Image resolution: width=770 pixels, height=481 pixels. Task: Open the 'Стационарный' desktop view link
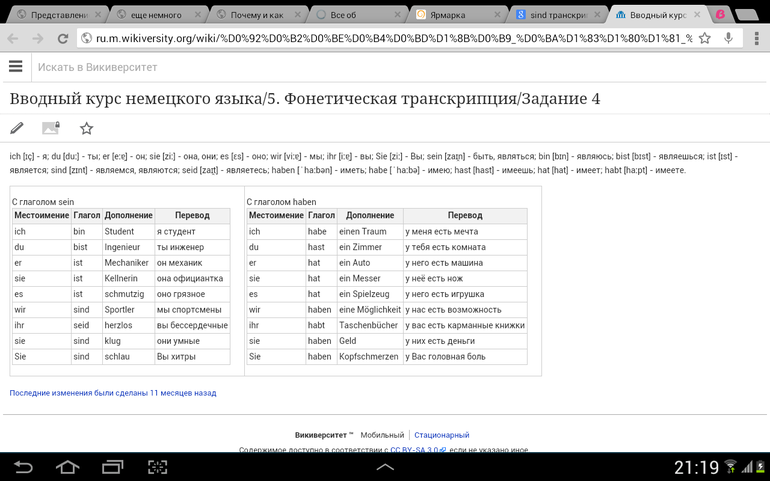coord(441,435)
